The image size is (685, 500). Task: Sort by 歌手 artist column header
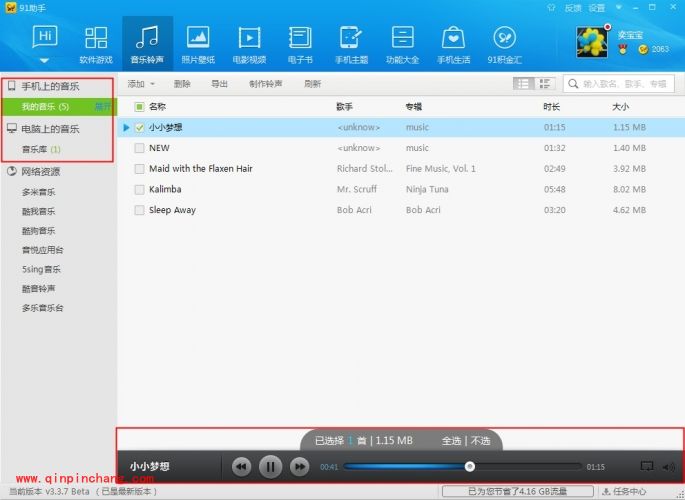click(x=344, y=107)
